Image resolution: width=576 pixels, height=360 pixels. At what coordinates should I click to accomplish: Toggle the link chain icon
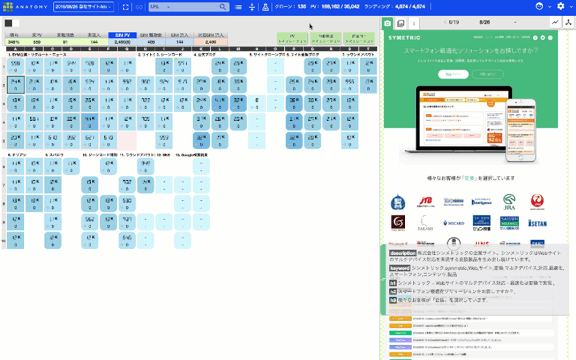click(x=139, y=7)
